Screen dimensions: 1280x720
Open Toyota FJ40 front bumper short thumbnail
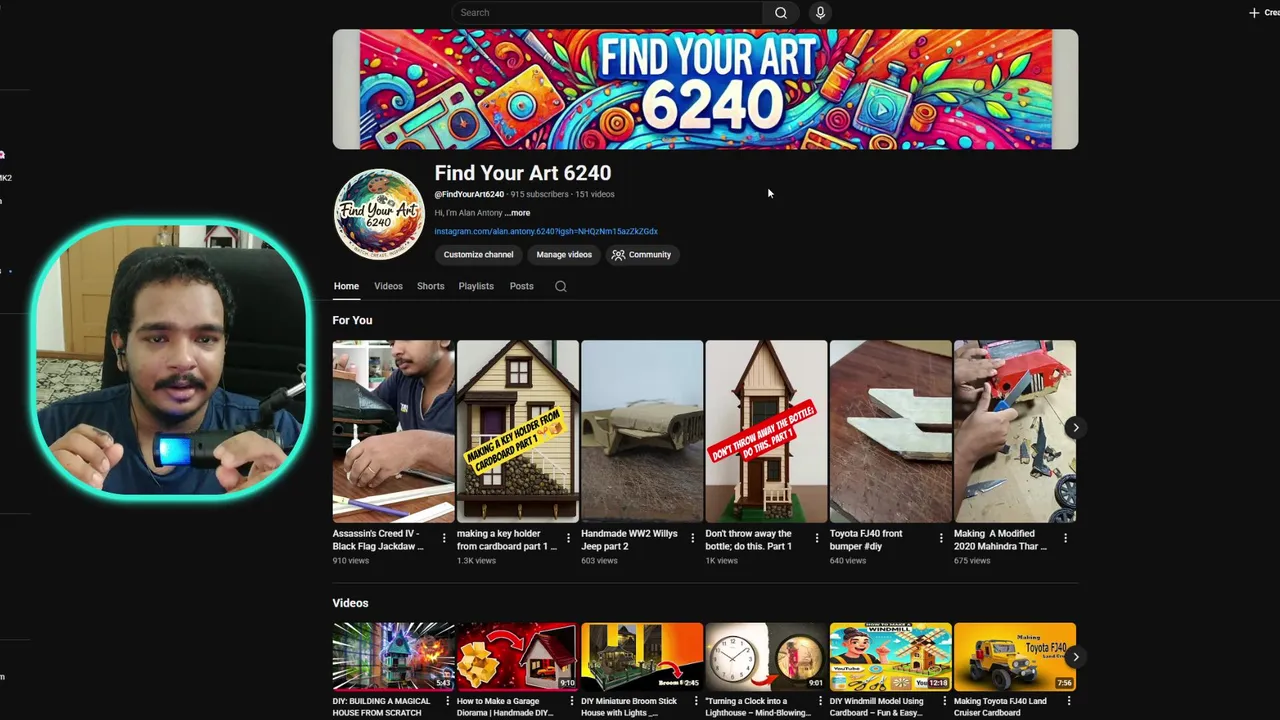coord(890,431)
